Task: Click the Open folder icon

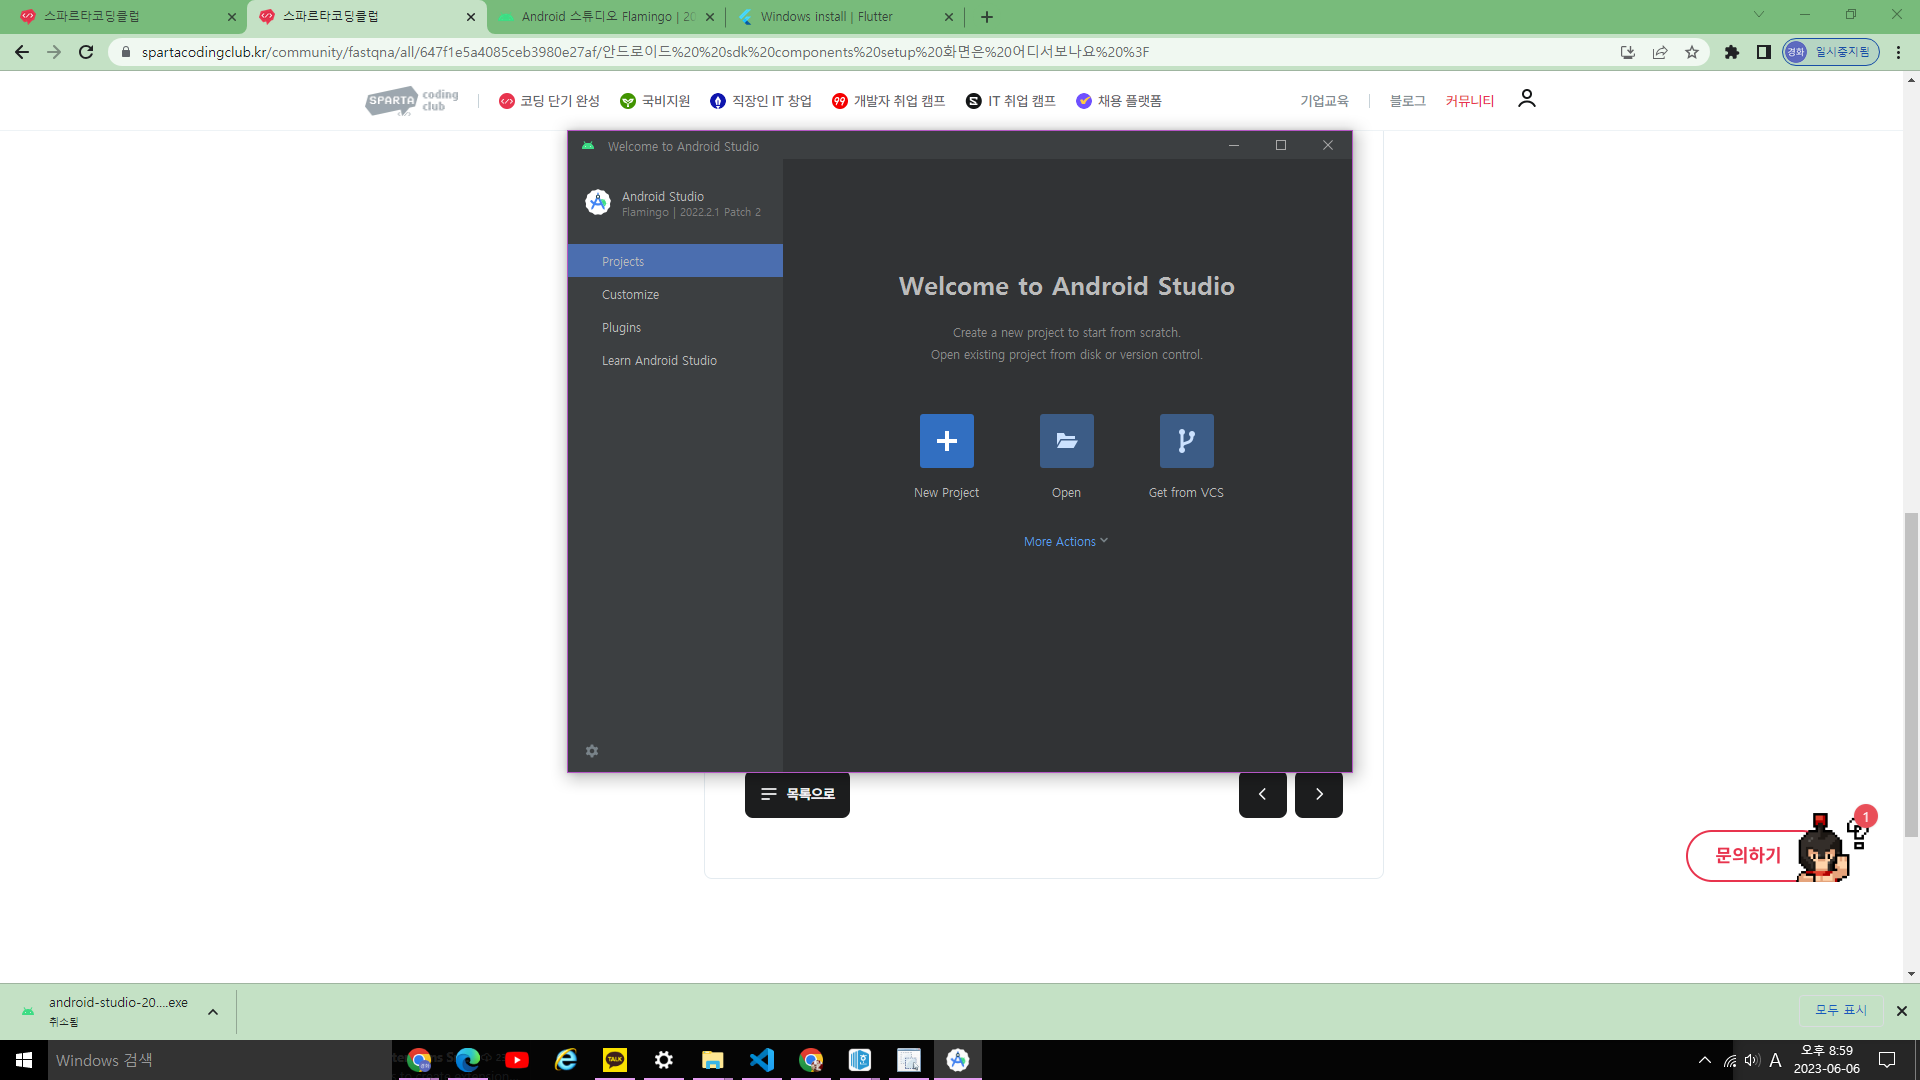Action: (x=1066, y=441)
